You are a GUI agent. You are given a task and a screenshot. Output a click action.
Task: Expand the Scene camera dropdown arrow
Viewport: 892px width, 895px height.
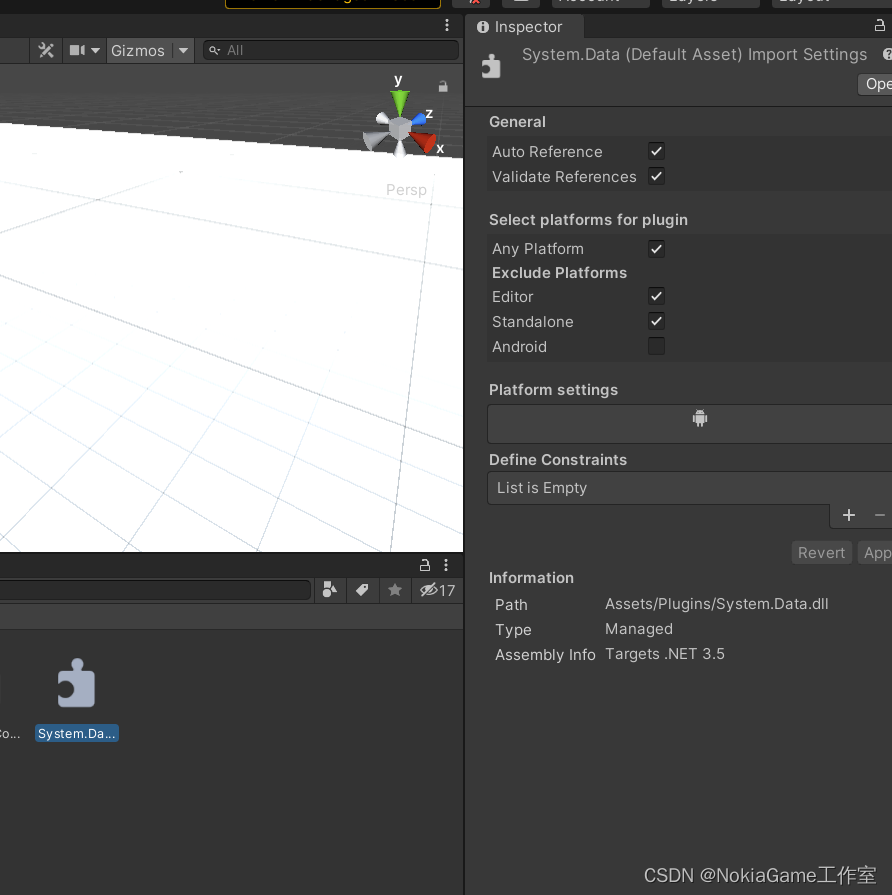click(95, 51)
